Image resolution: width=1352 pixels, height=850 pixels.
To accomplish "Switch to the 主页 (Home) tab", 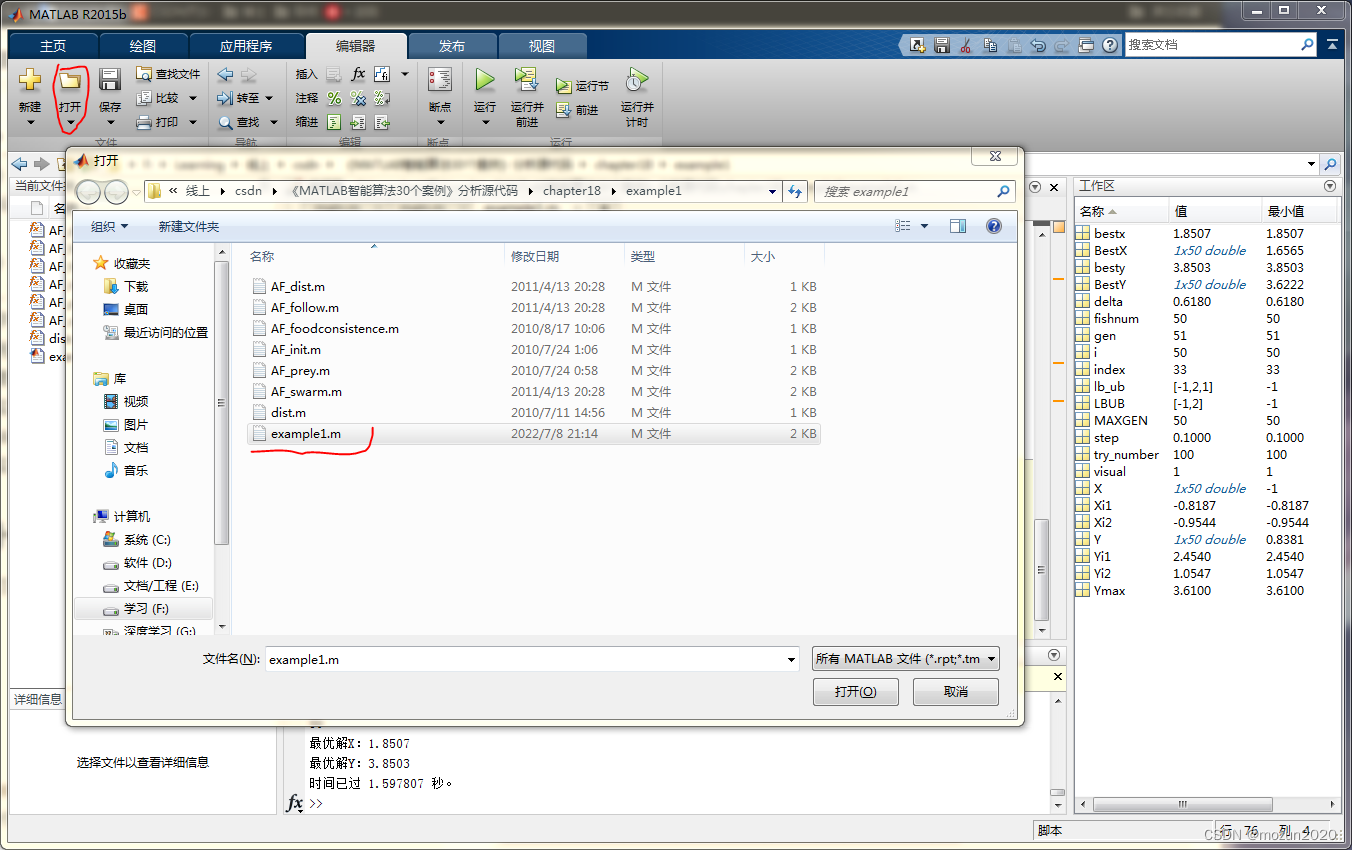I will [53, 46].
